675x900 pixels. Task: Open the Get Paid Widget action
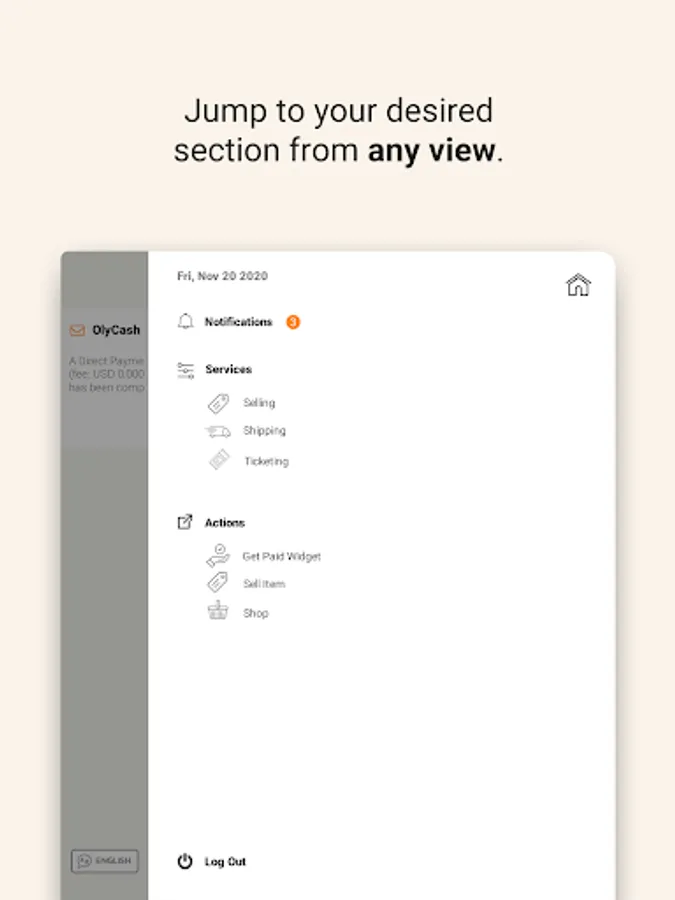click(x=282, y=556)
